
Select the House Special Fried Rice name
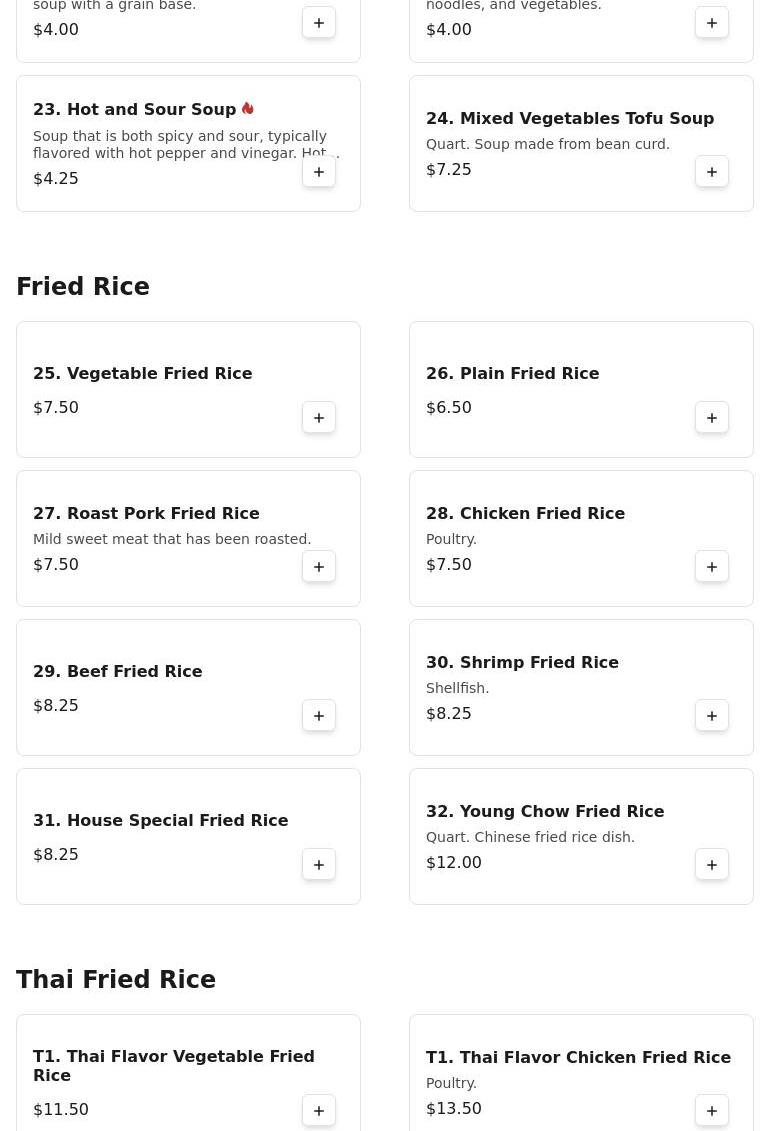[160, 820]
